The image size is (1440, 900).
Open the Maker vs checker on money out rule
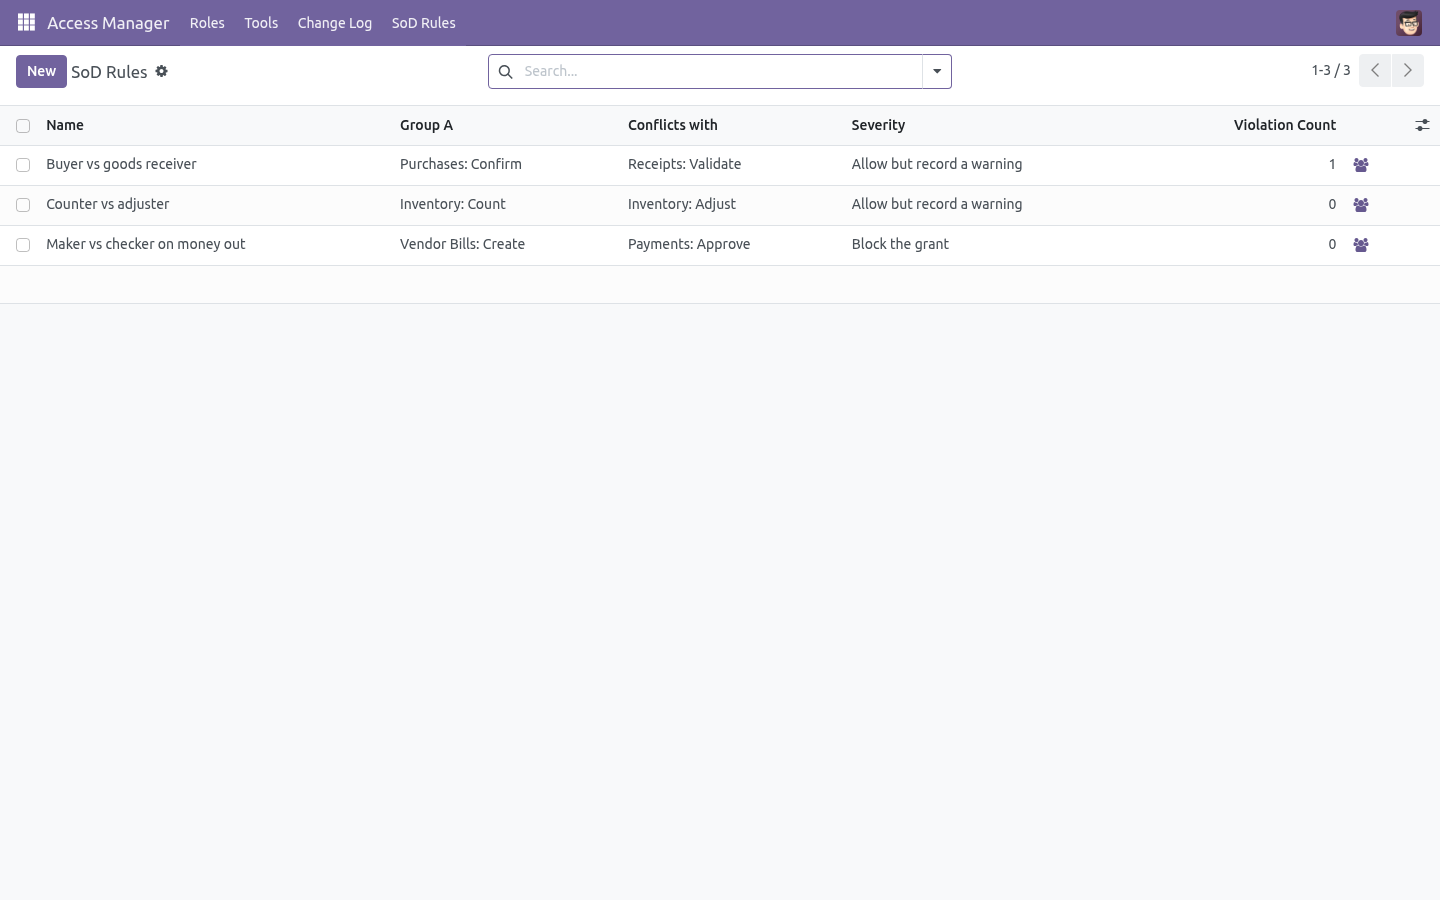pos(146,244)
